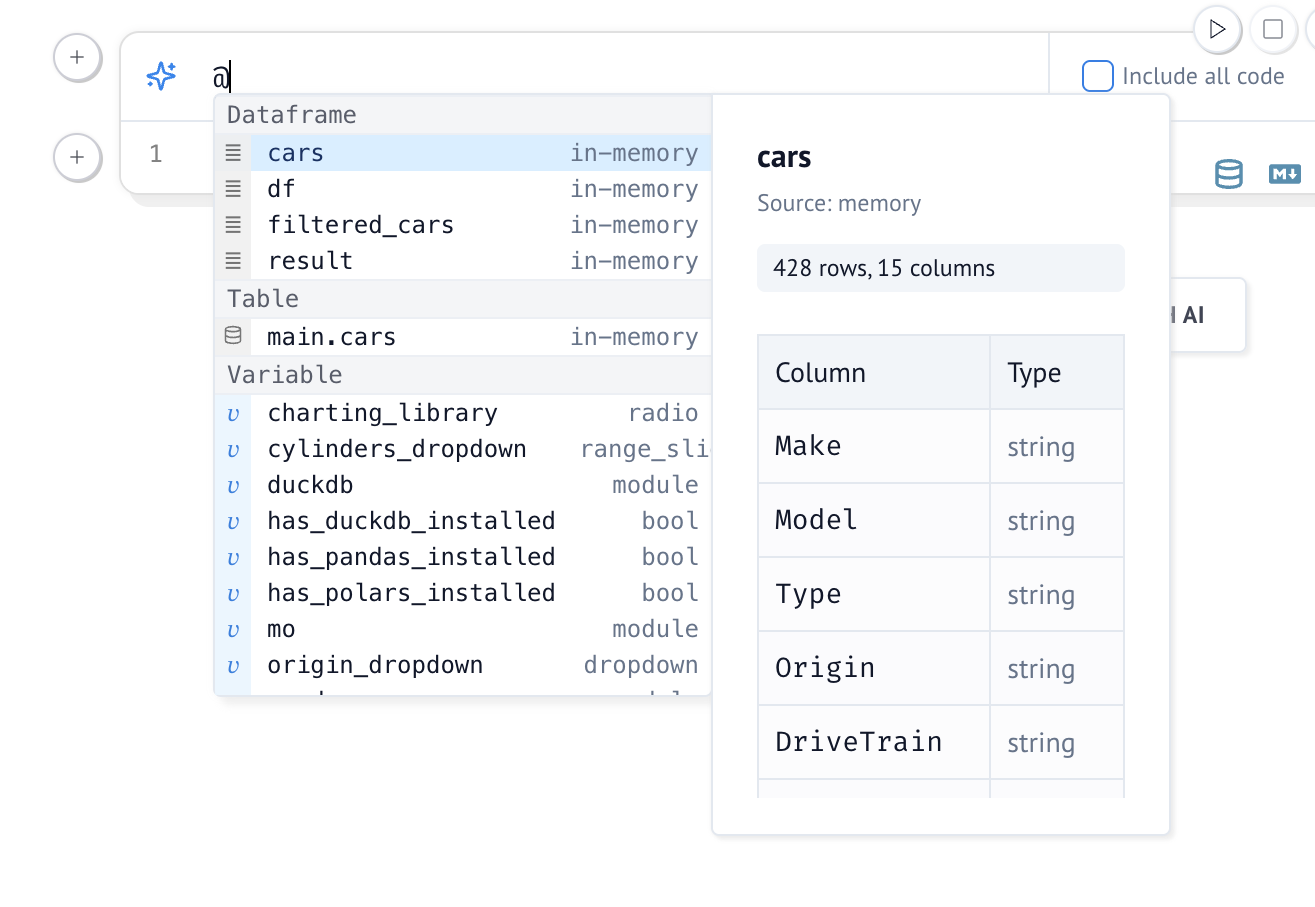Viewport: 1315px width, 907px height.
Task: Add cell below with lower plus button
Action: pos(77,157)
